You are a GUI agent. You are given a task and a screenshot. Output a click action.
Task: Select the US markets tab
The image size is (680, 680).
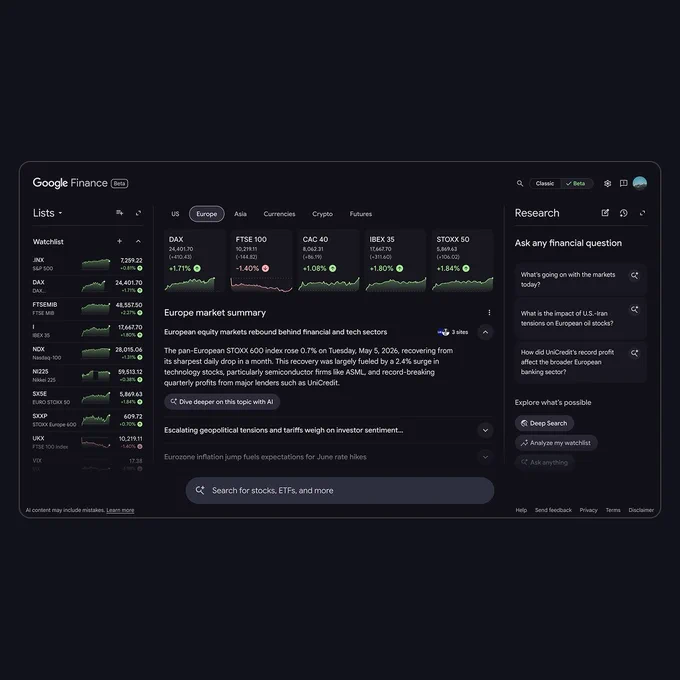point(175,214)
